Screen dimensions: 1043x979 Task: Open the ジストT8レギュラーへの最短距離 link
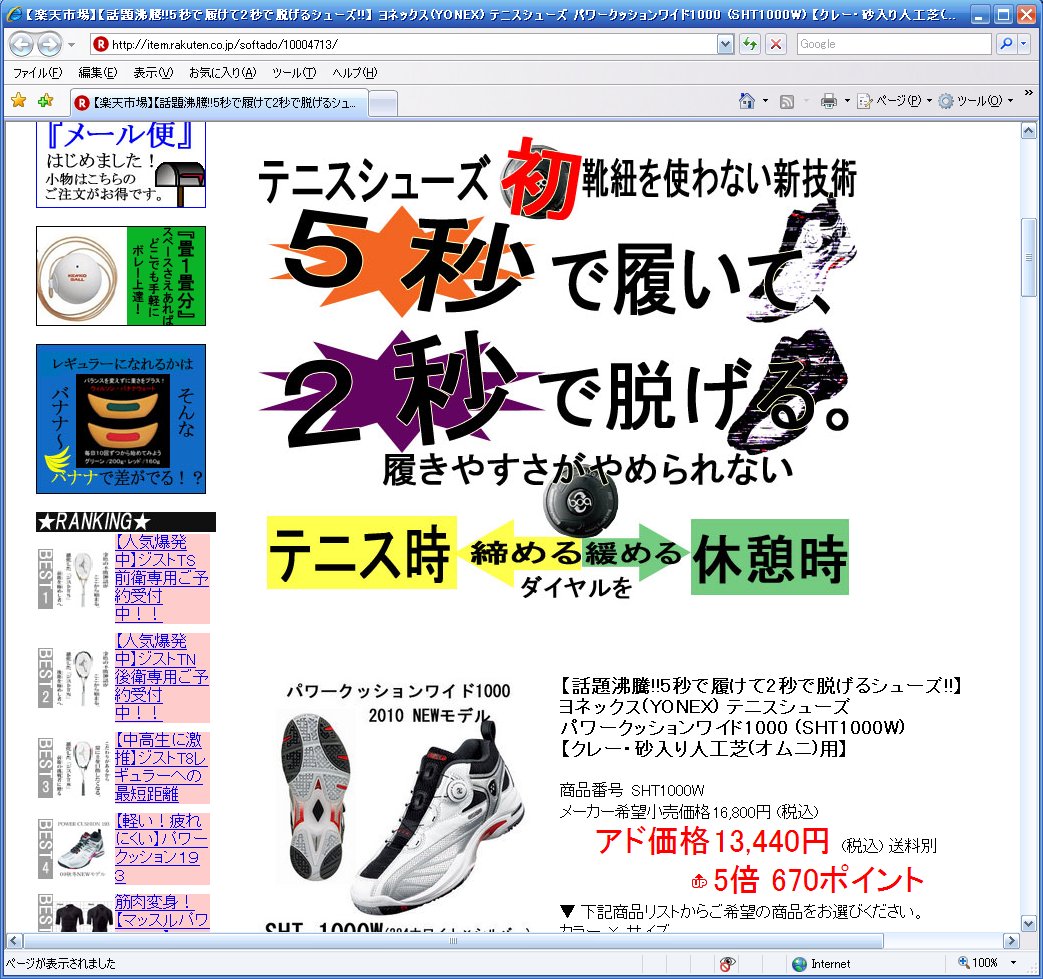click(x=162, y=767)
